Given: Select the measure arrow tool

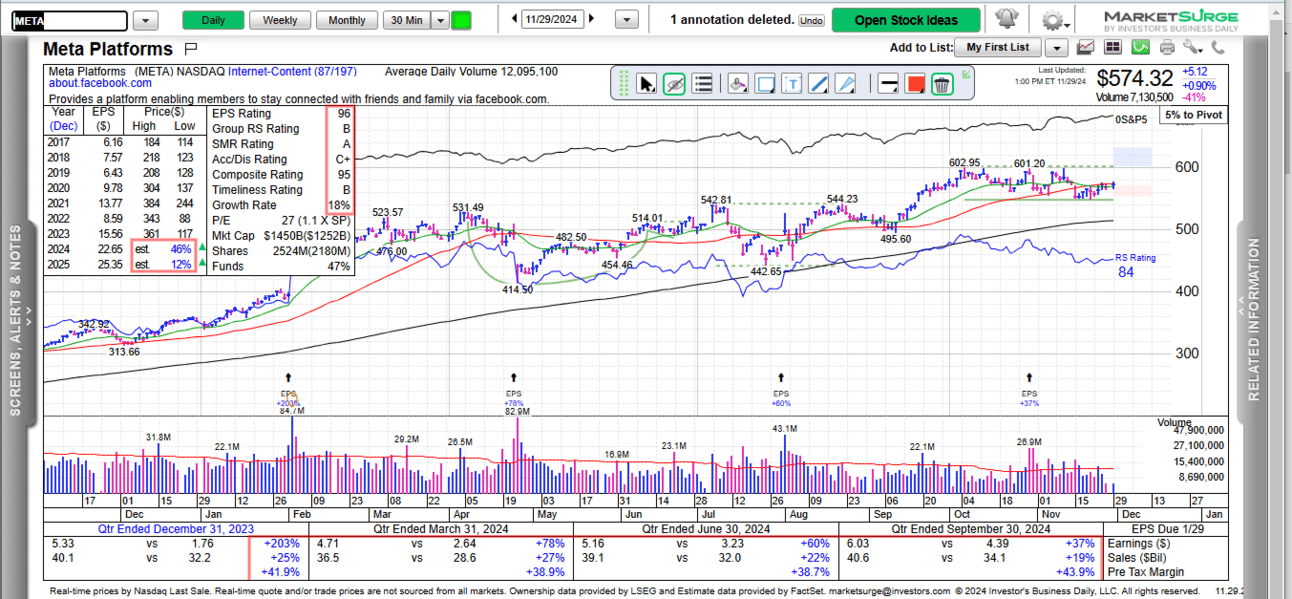Looking at the screenshot, I should coord(846,84).
